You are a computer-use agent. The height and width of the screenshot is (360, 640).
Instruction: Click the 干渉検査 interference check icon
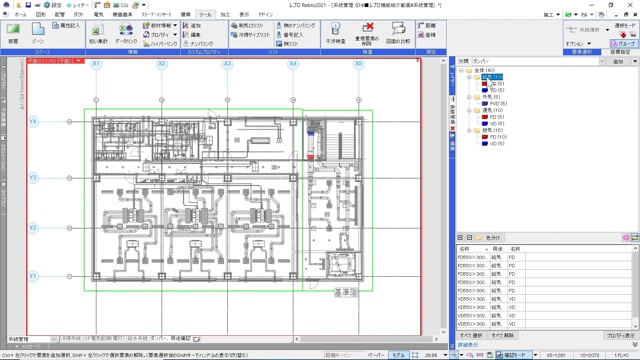(336, 33)
